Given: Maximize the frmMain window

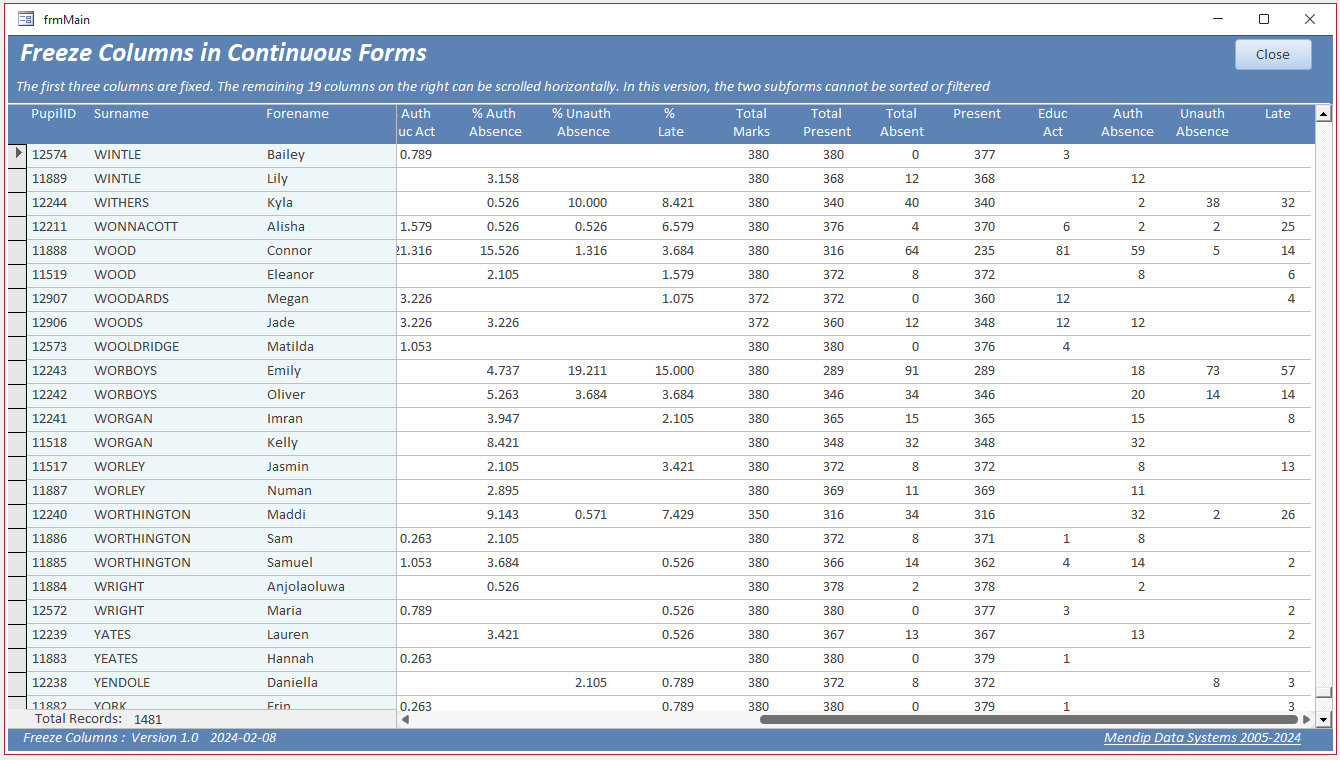Looking at the screenshot, I should pyautogui.click(x=1264, y=19).
